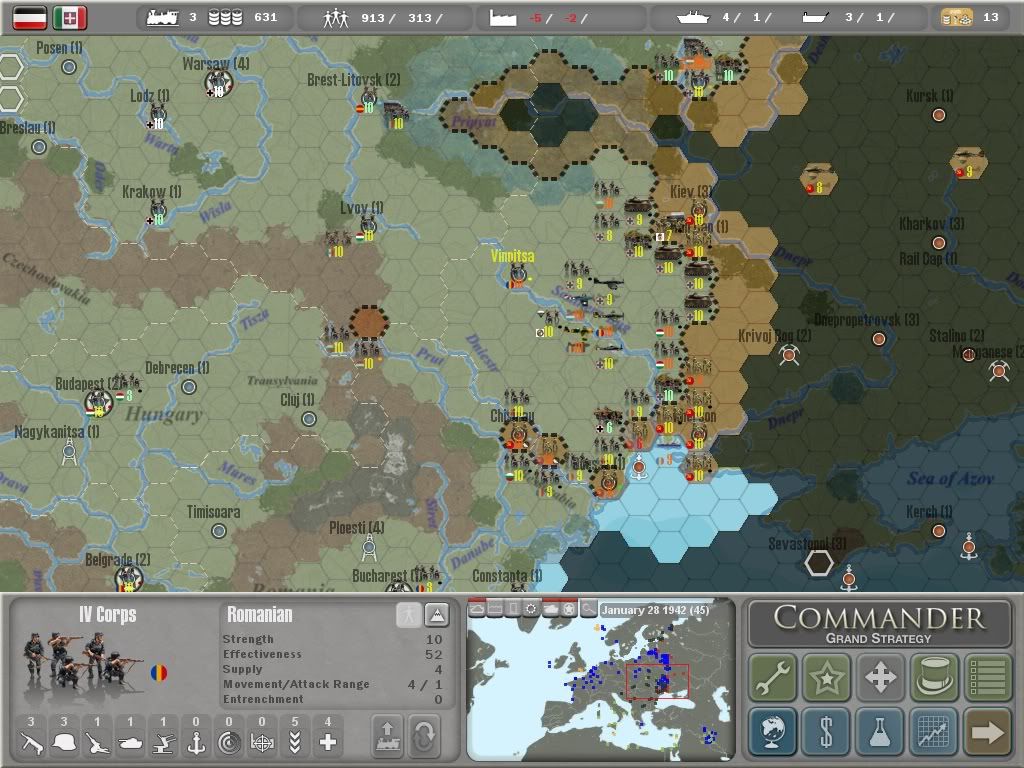The width and height of the screenshot is (1024, 768).
Task: Click the Dnepropetrovsk (3) city marker
Action: coord(878,339)
